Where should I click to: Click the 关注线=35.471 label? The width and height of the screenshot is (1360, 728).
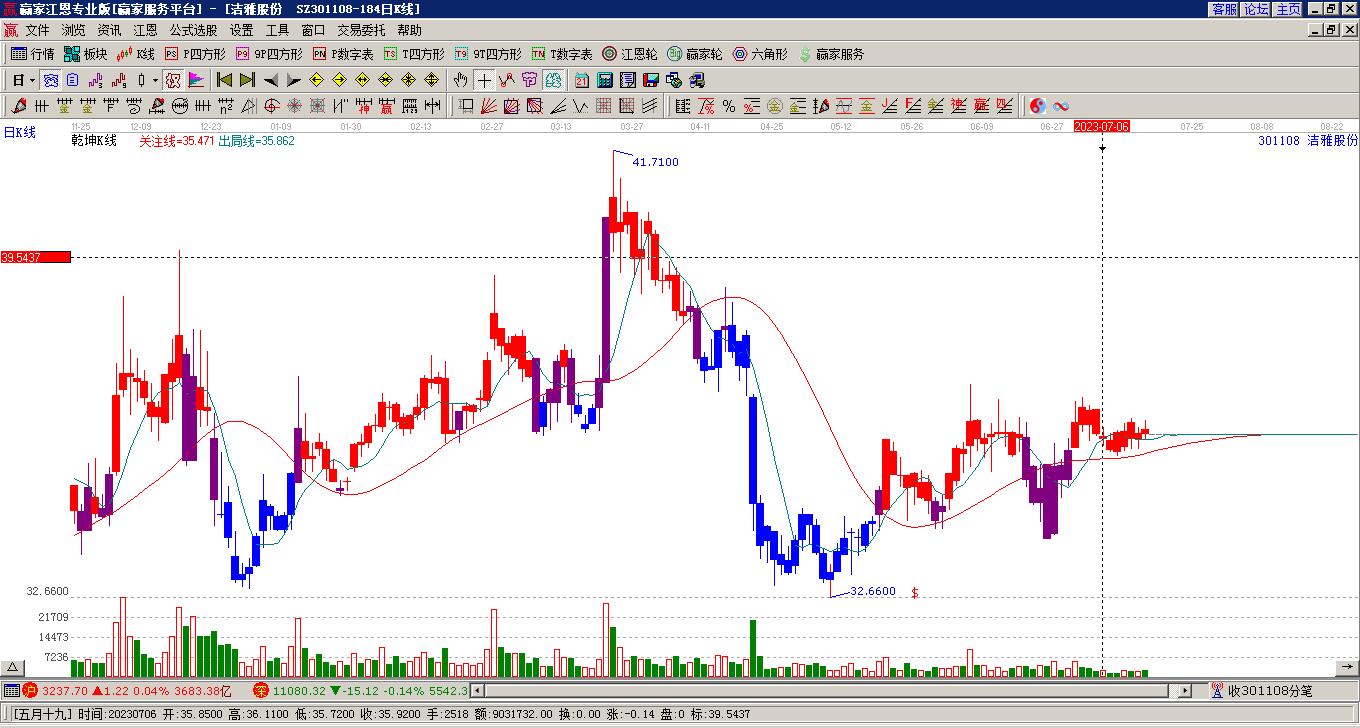(x=177, y=141)
